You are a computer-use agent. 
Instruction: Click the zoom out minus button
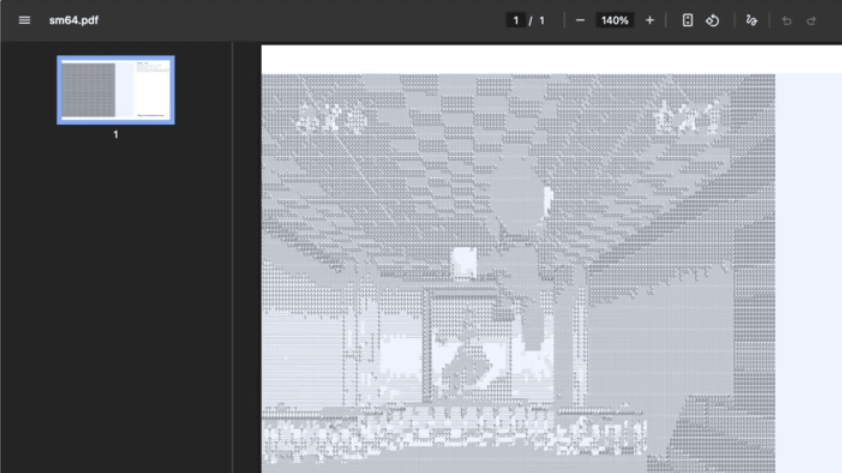coord(580,20)
